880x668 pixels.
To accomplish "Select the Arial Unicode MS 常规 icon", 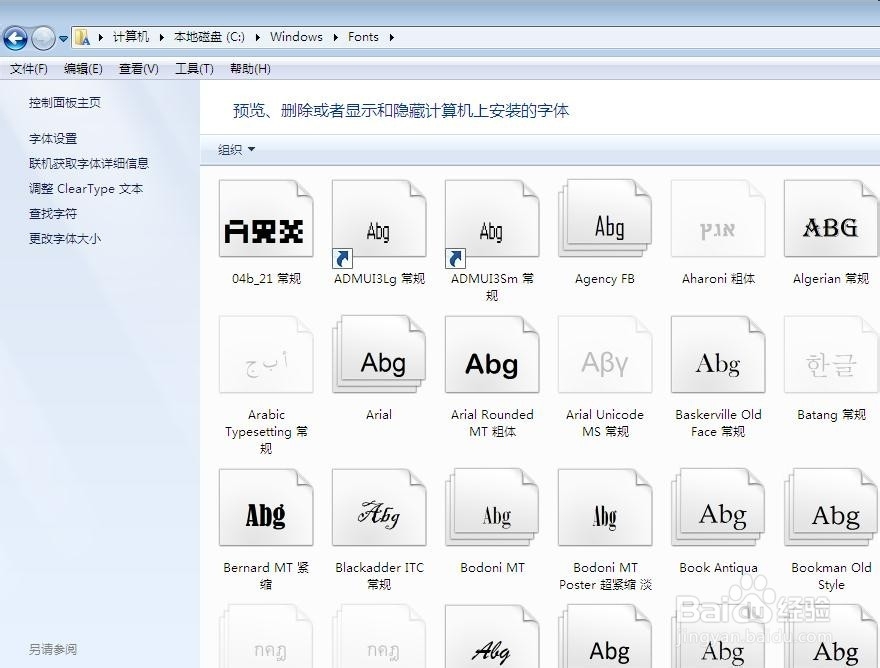I will (605, 355).
